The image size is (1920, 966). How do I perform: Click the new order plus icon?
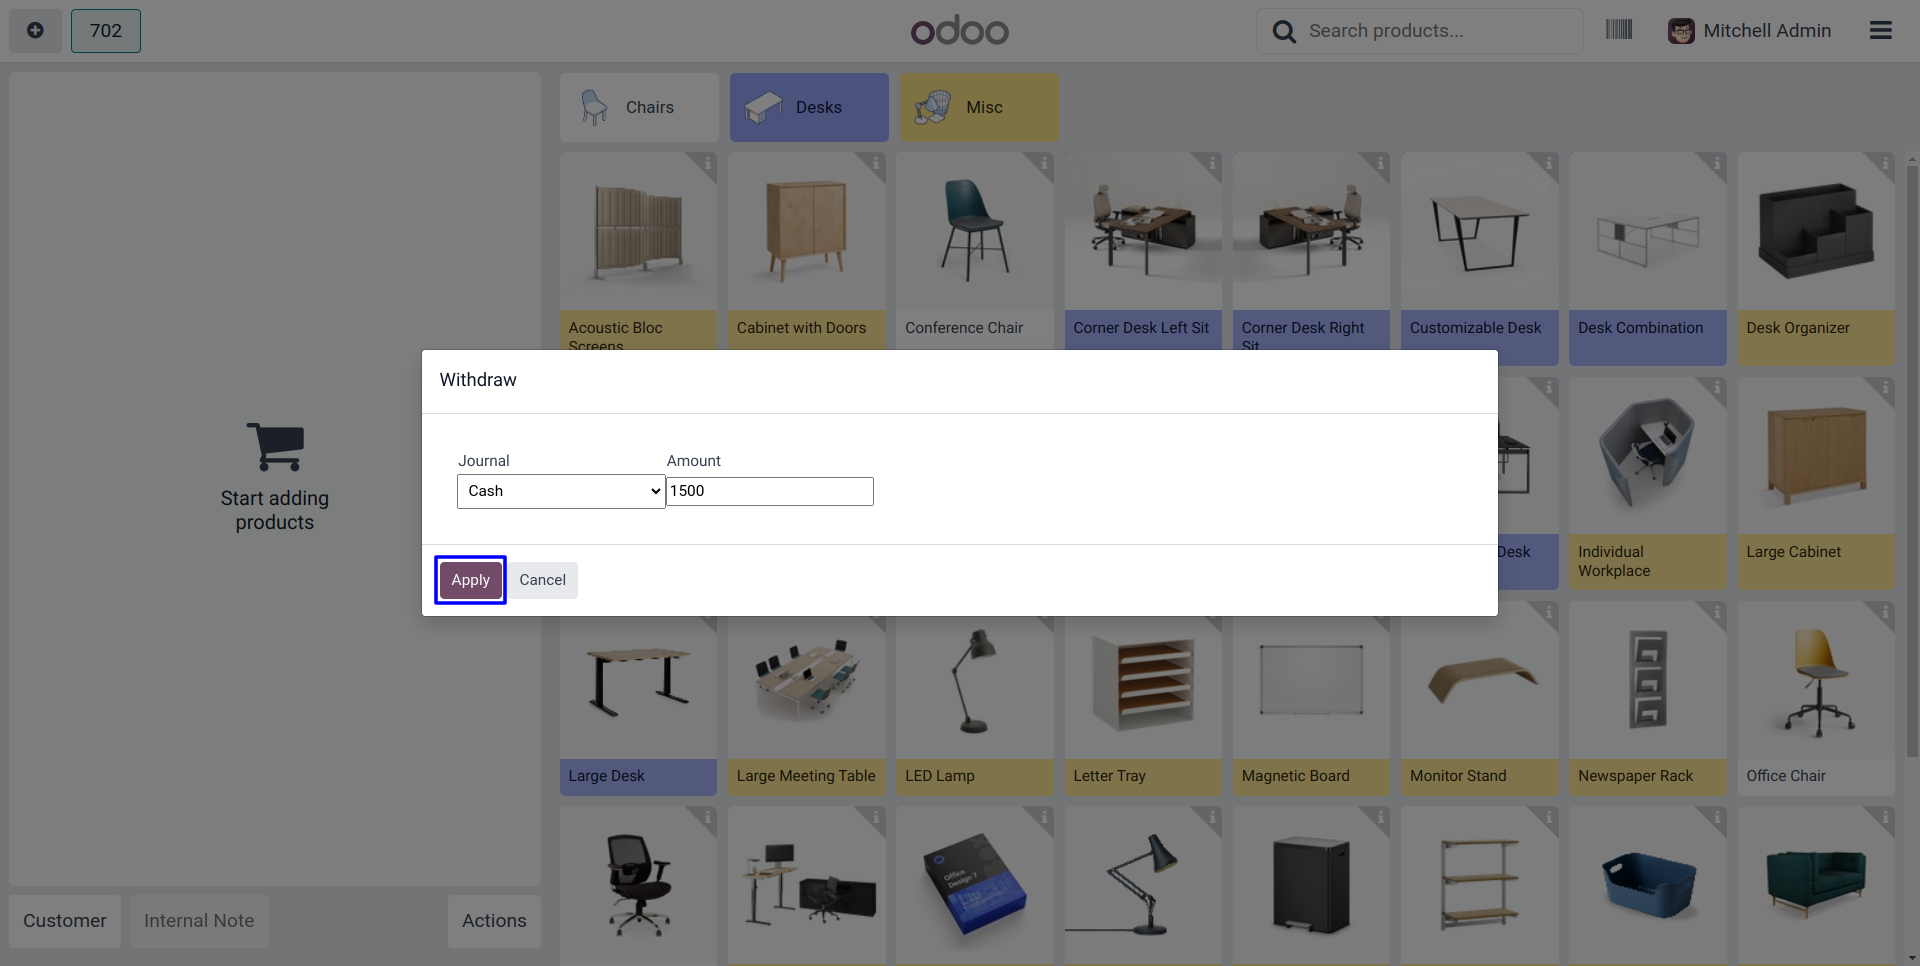click(35, 31)
